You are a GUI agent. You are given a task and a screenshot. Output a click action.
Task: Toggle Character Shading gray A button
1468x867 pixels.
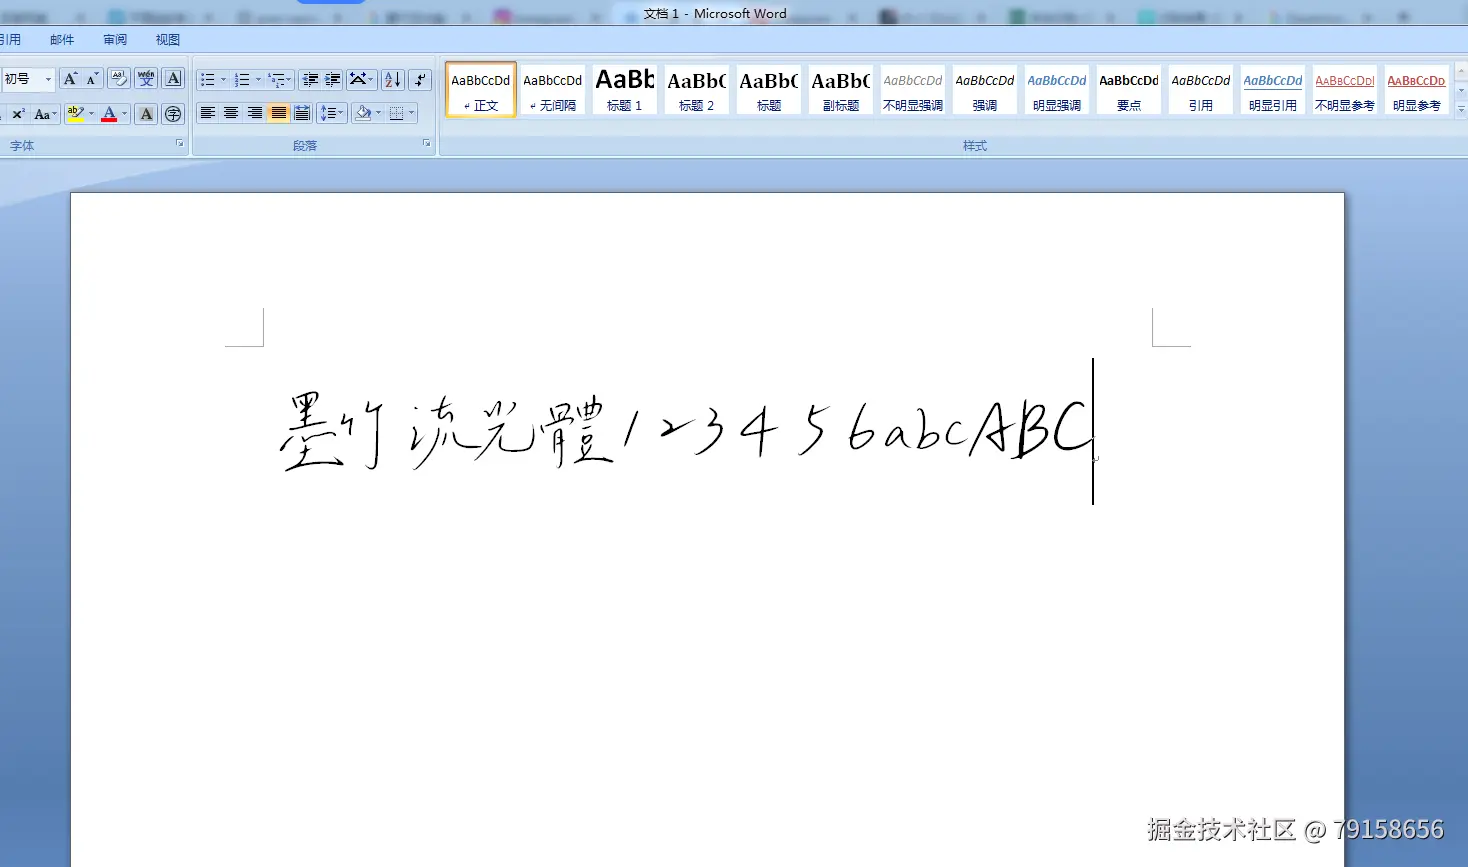(x=146, y=114)
